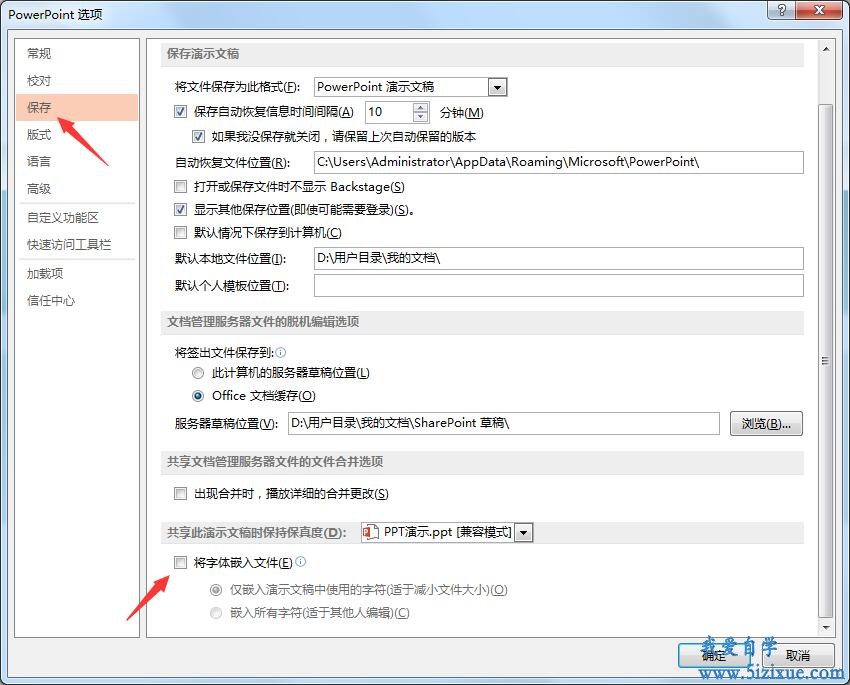Select Office 文档缓存 radio button
Screen dimensions: 850x685
click(198, 396)
